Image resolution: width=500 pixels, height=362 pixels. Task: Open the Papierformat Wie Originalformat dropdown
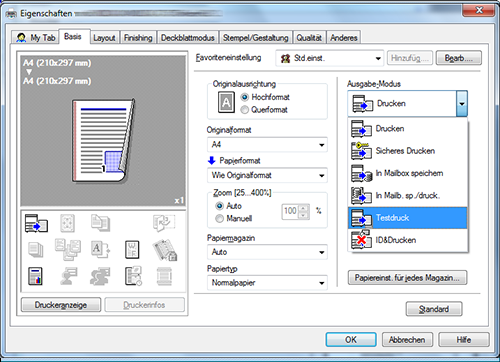(267, 175)
